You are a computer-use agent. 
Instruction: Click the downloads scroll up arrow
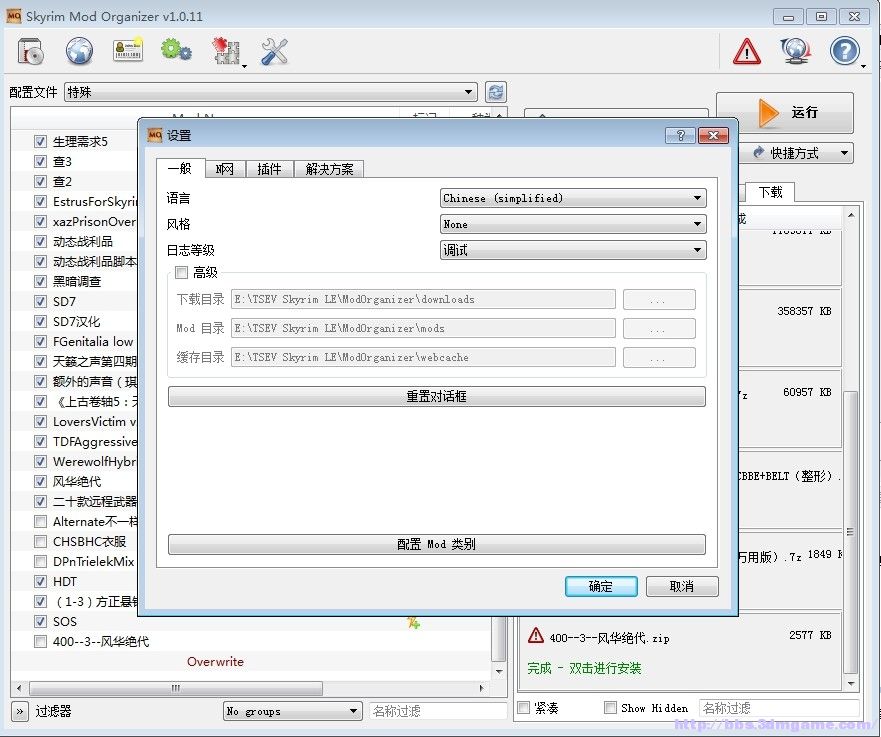851,215
